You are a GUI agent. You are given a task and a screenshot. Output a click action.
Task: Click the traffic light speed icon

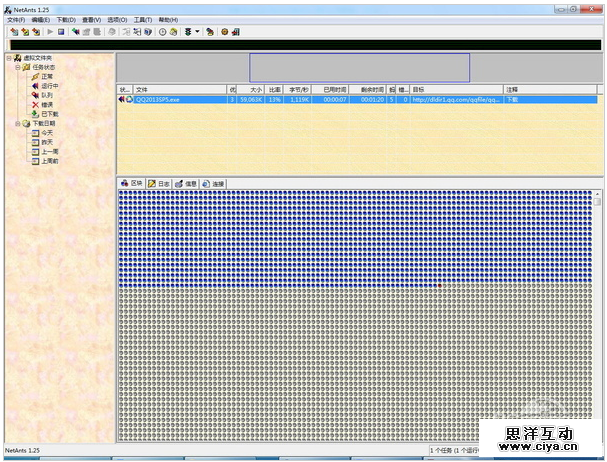187,31
